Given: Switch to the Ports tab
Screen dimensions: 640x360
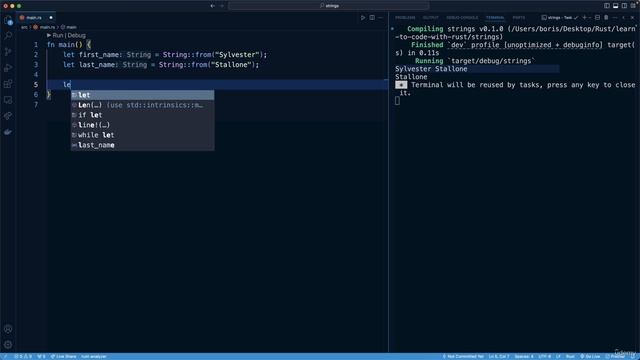Looking at the screenshot, I should [518, 18].
